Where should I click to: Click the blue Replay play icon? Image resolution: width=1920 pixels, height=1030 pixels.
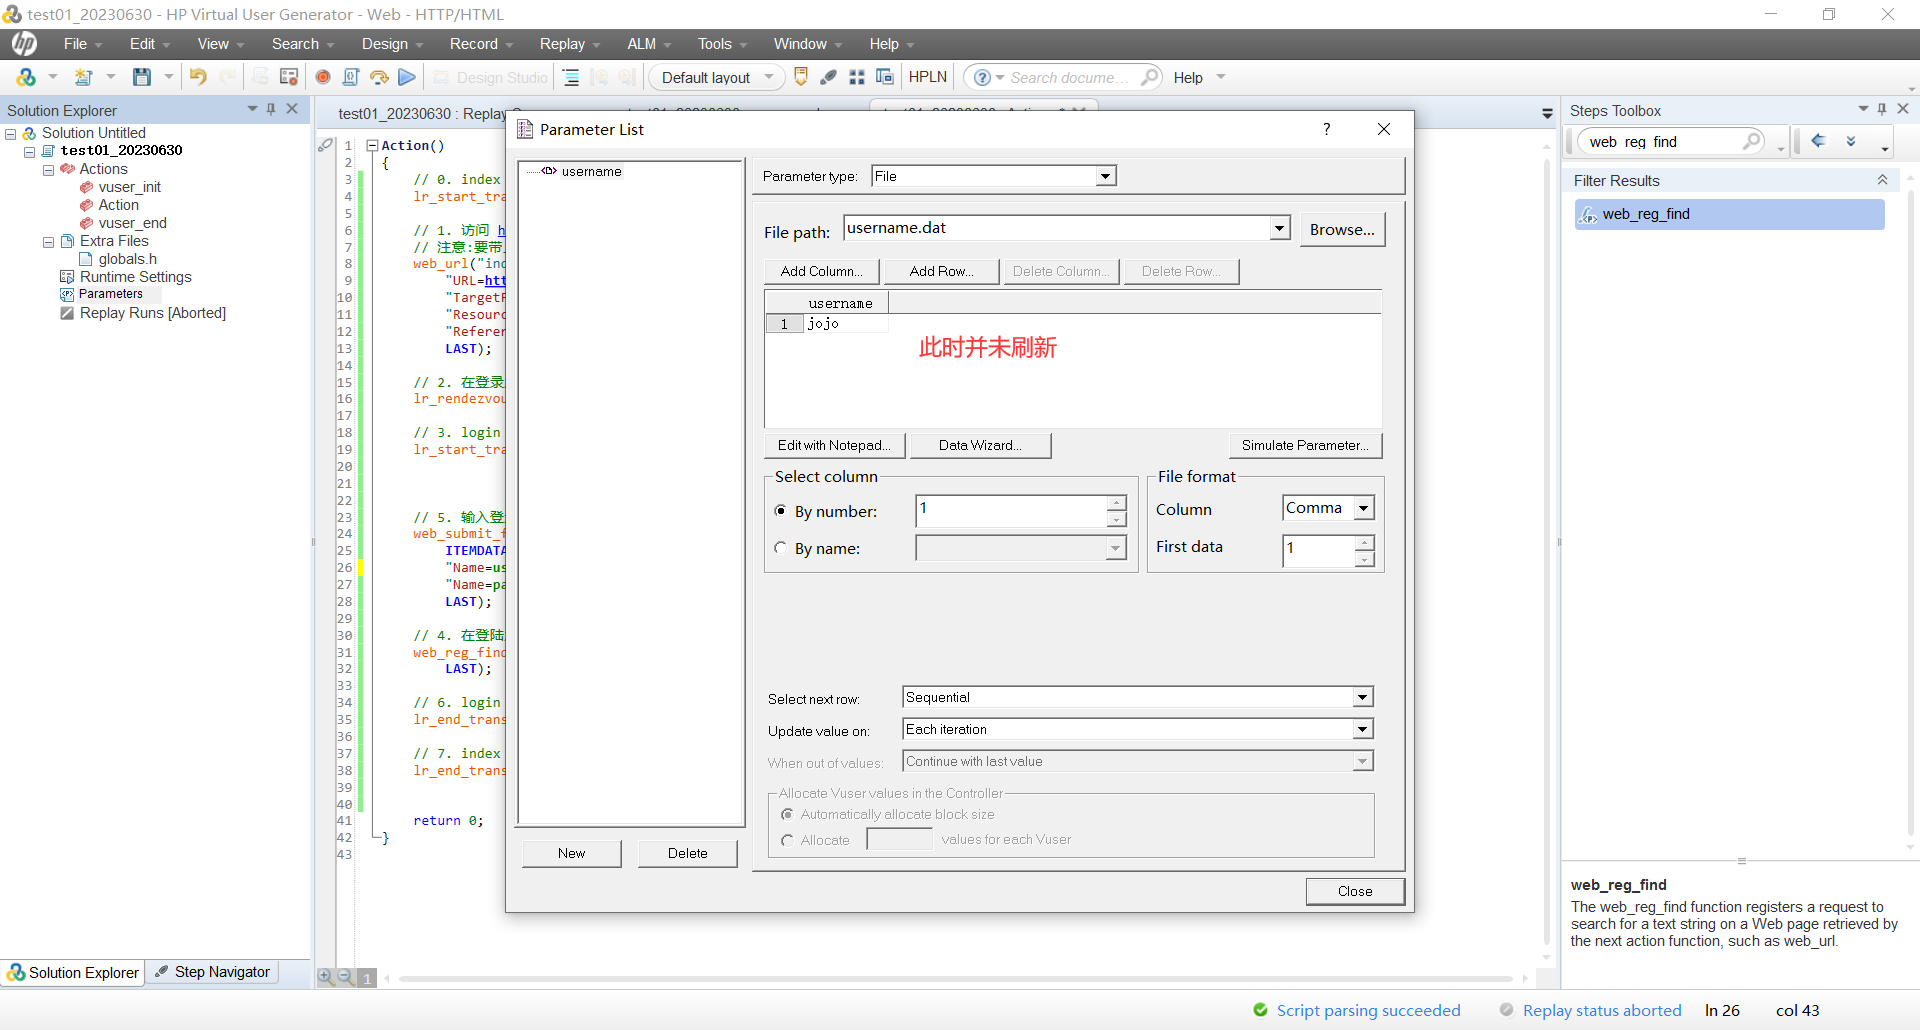tap(407, 77)
